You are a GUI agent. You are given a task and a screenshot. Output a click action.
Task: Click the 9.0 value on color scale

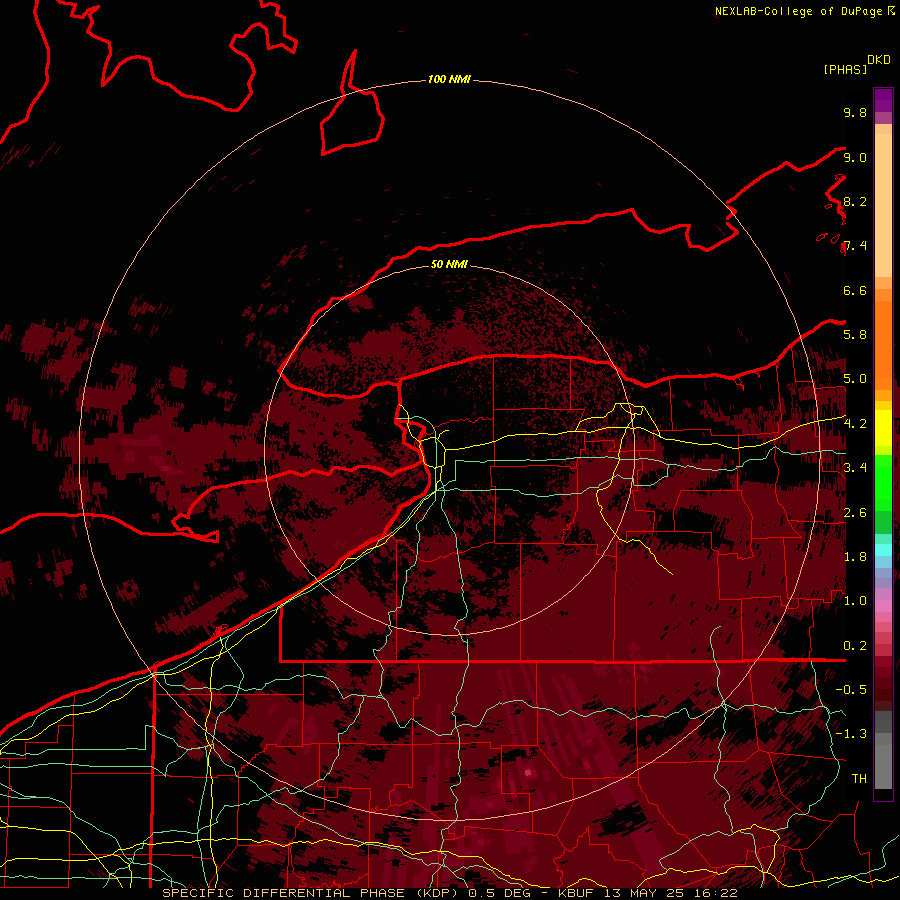tap(855, 158)
